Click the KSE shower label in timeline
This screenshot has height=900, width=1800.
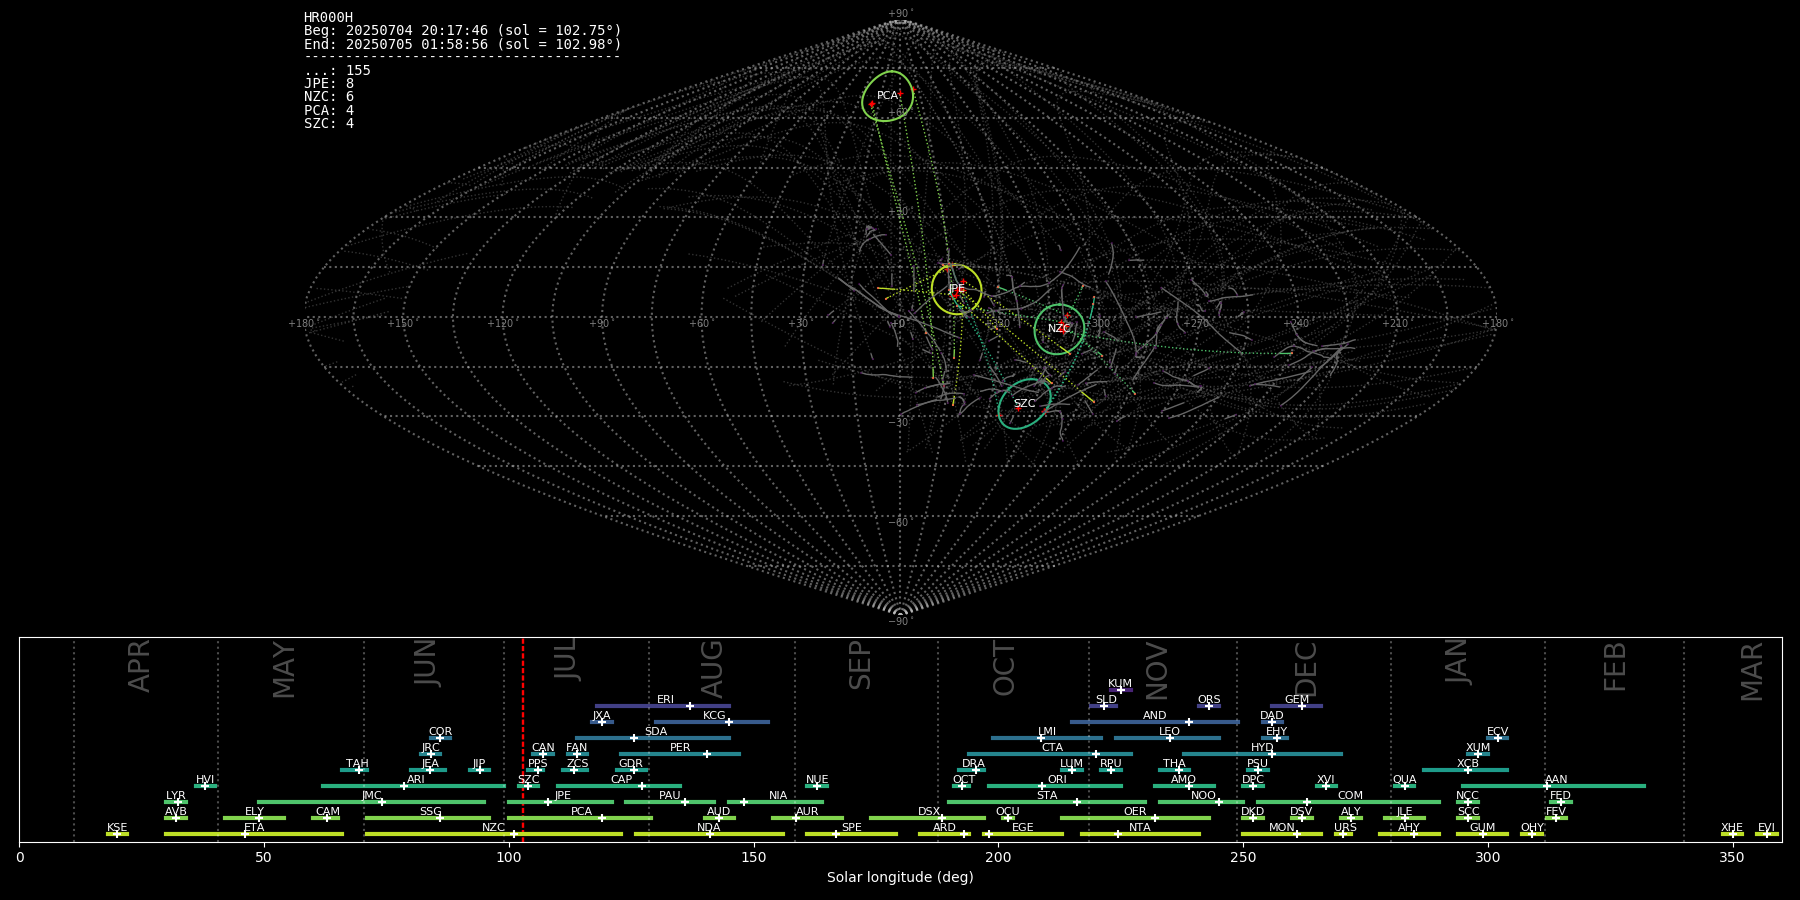click(x=117, y=828)
